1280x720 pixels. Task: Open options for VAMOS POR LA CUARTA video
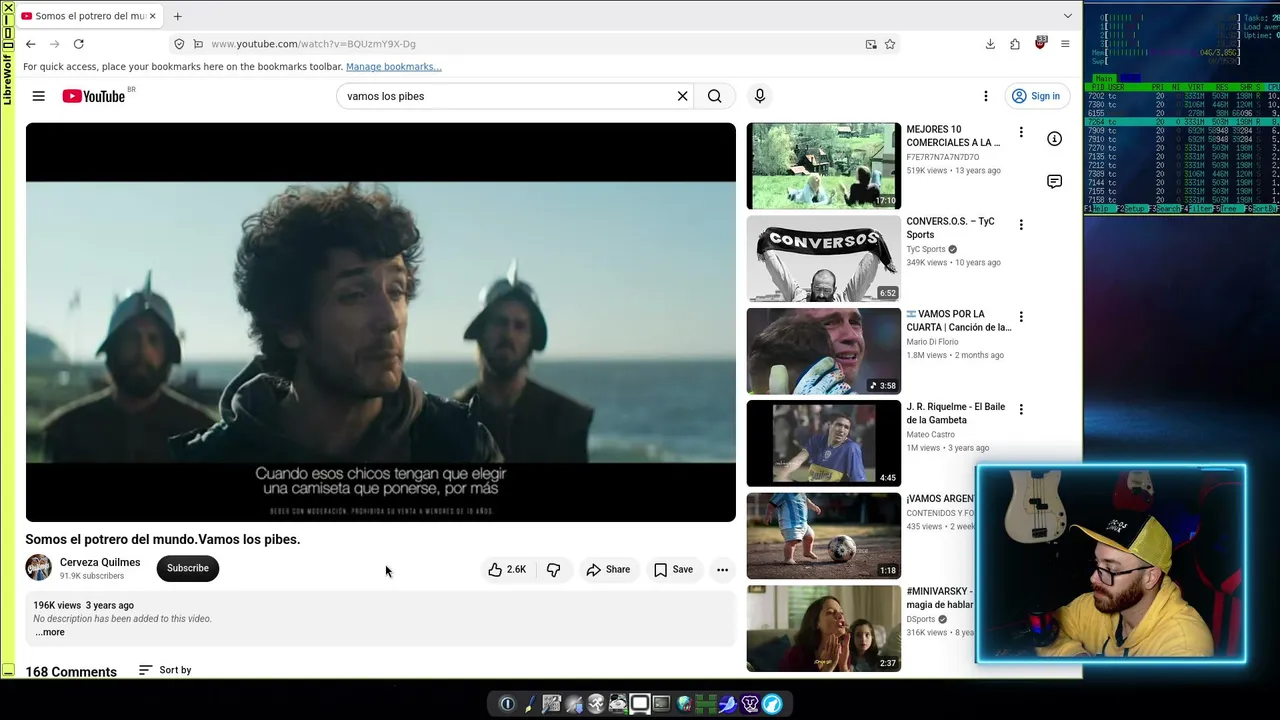tap(1021, 317)
